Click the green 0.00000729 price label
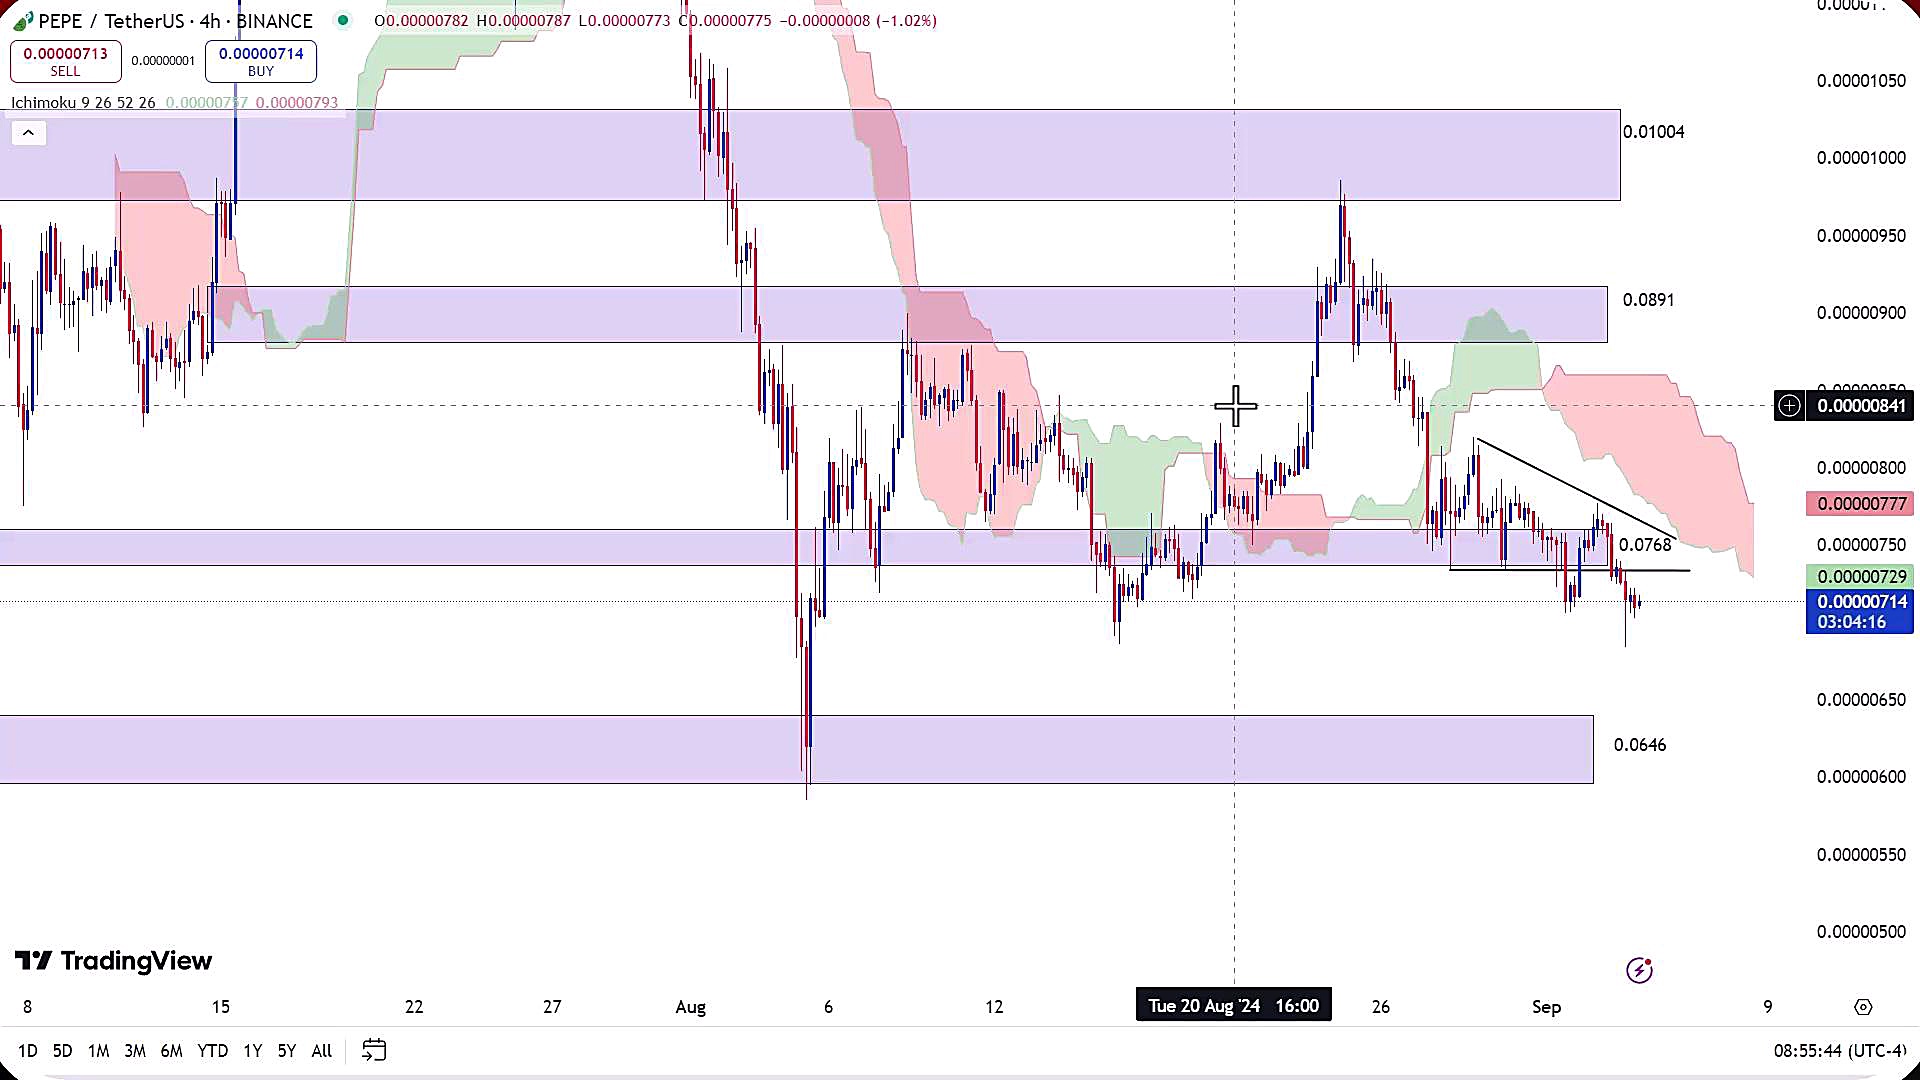 tap(1860, 577)
